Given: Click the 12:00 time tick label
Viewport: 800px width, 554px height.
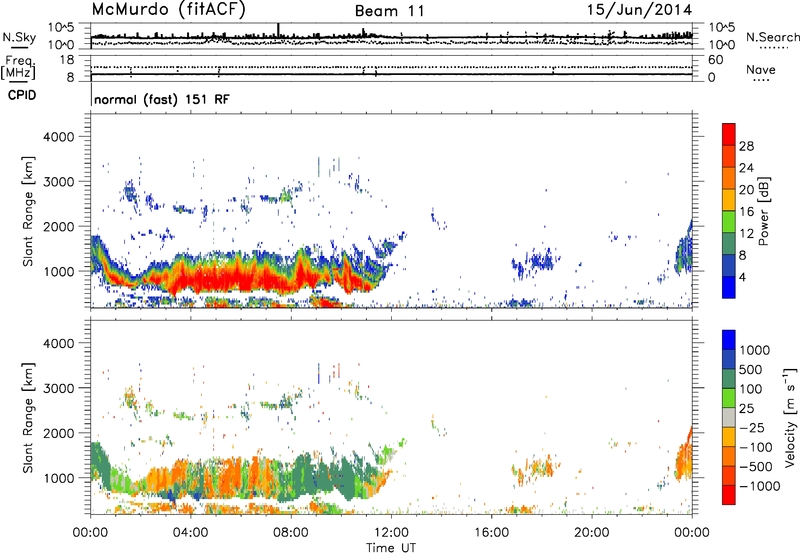Looking at the screenshot, I should click(391, 533).
